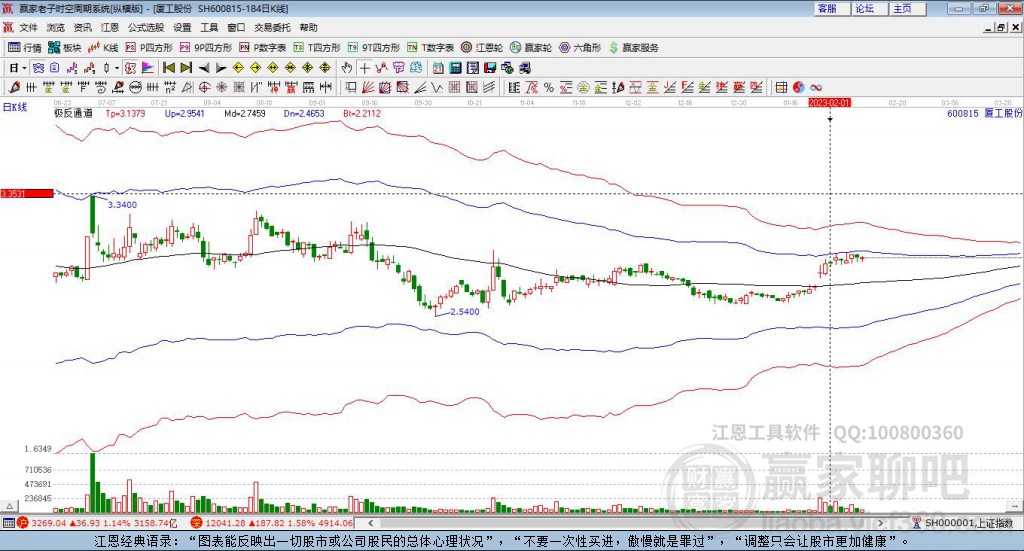
Task: Click the 极反通道 indicator name
Action: click(x=73, y=113)
